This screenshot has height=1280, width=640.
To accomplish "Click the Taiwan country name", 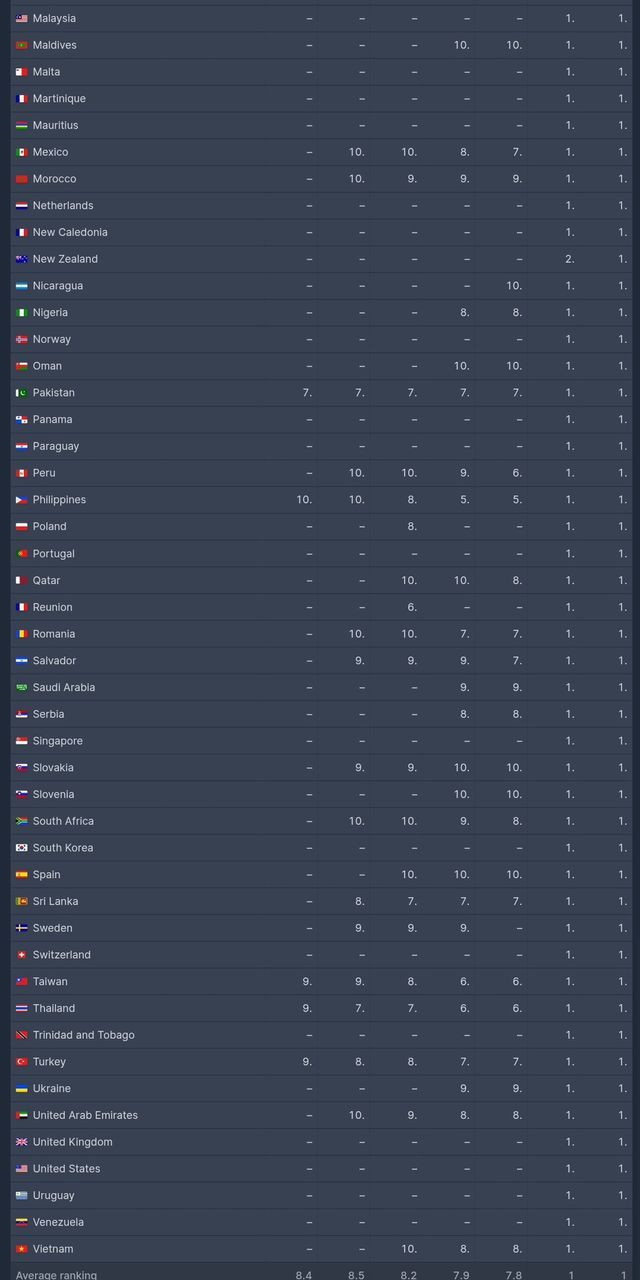I will (50, 982).
